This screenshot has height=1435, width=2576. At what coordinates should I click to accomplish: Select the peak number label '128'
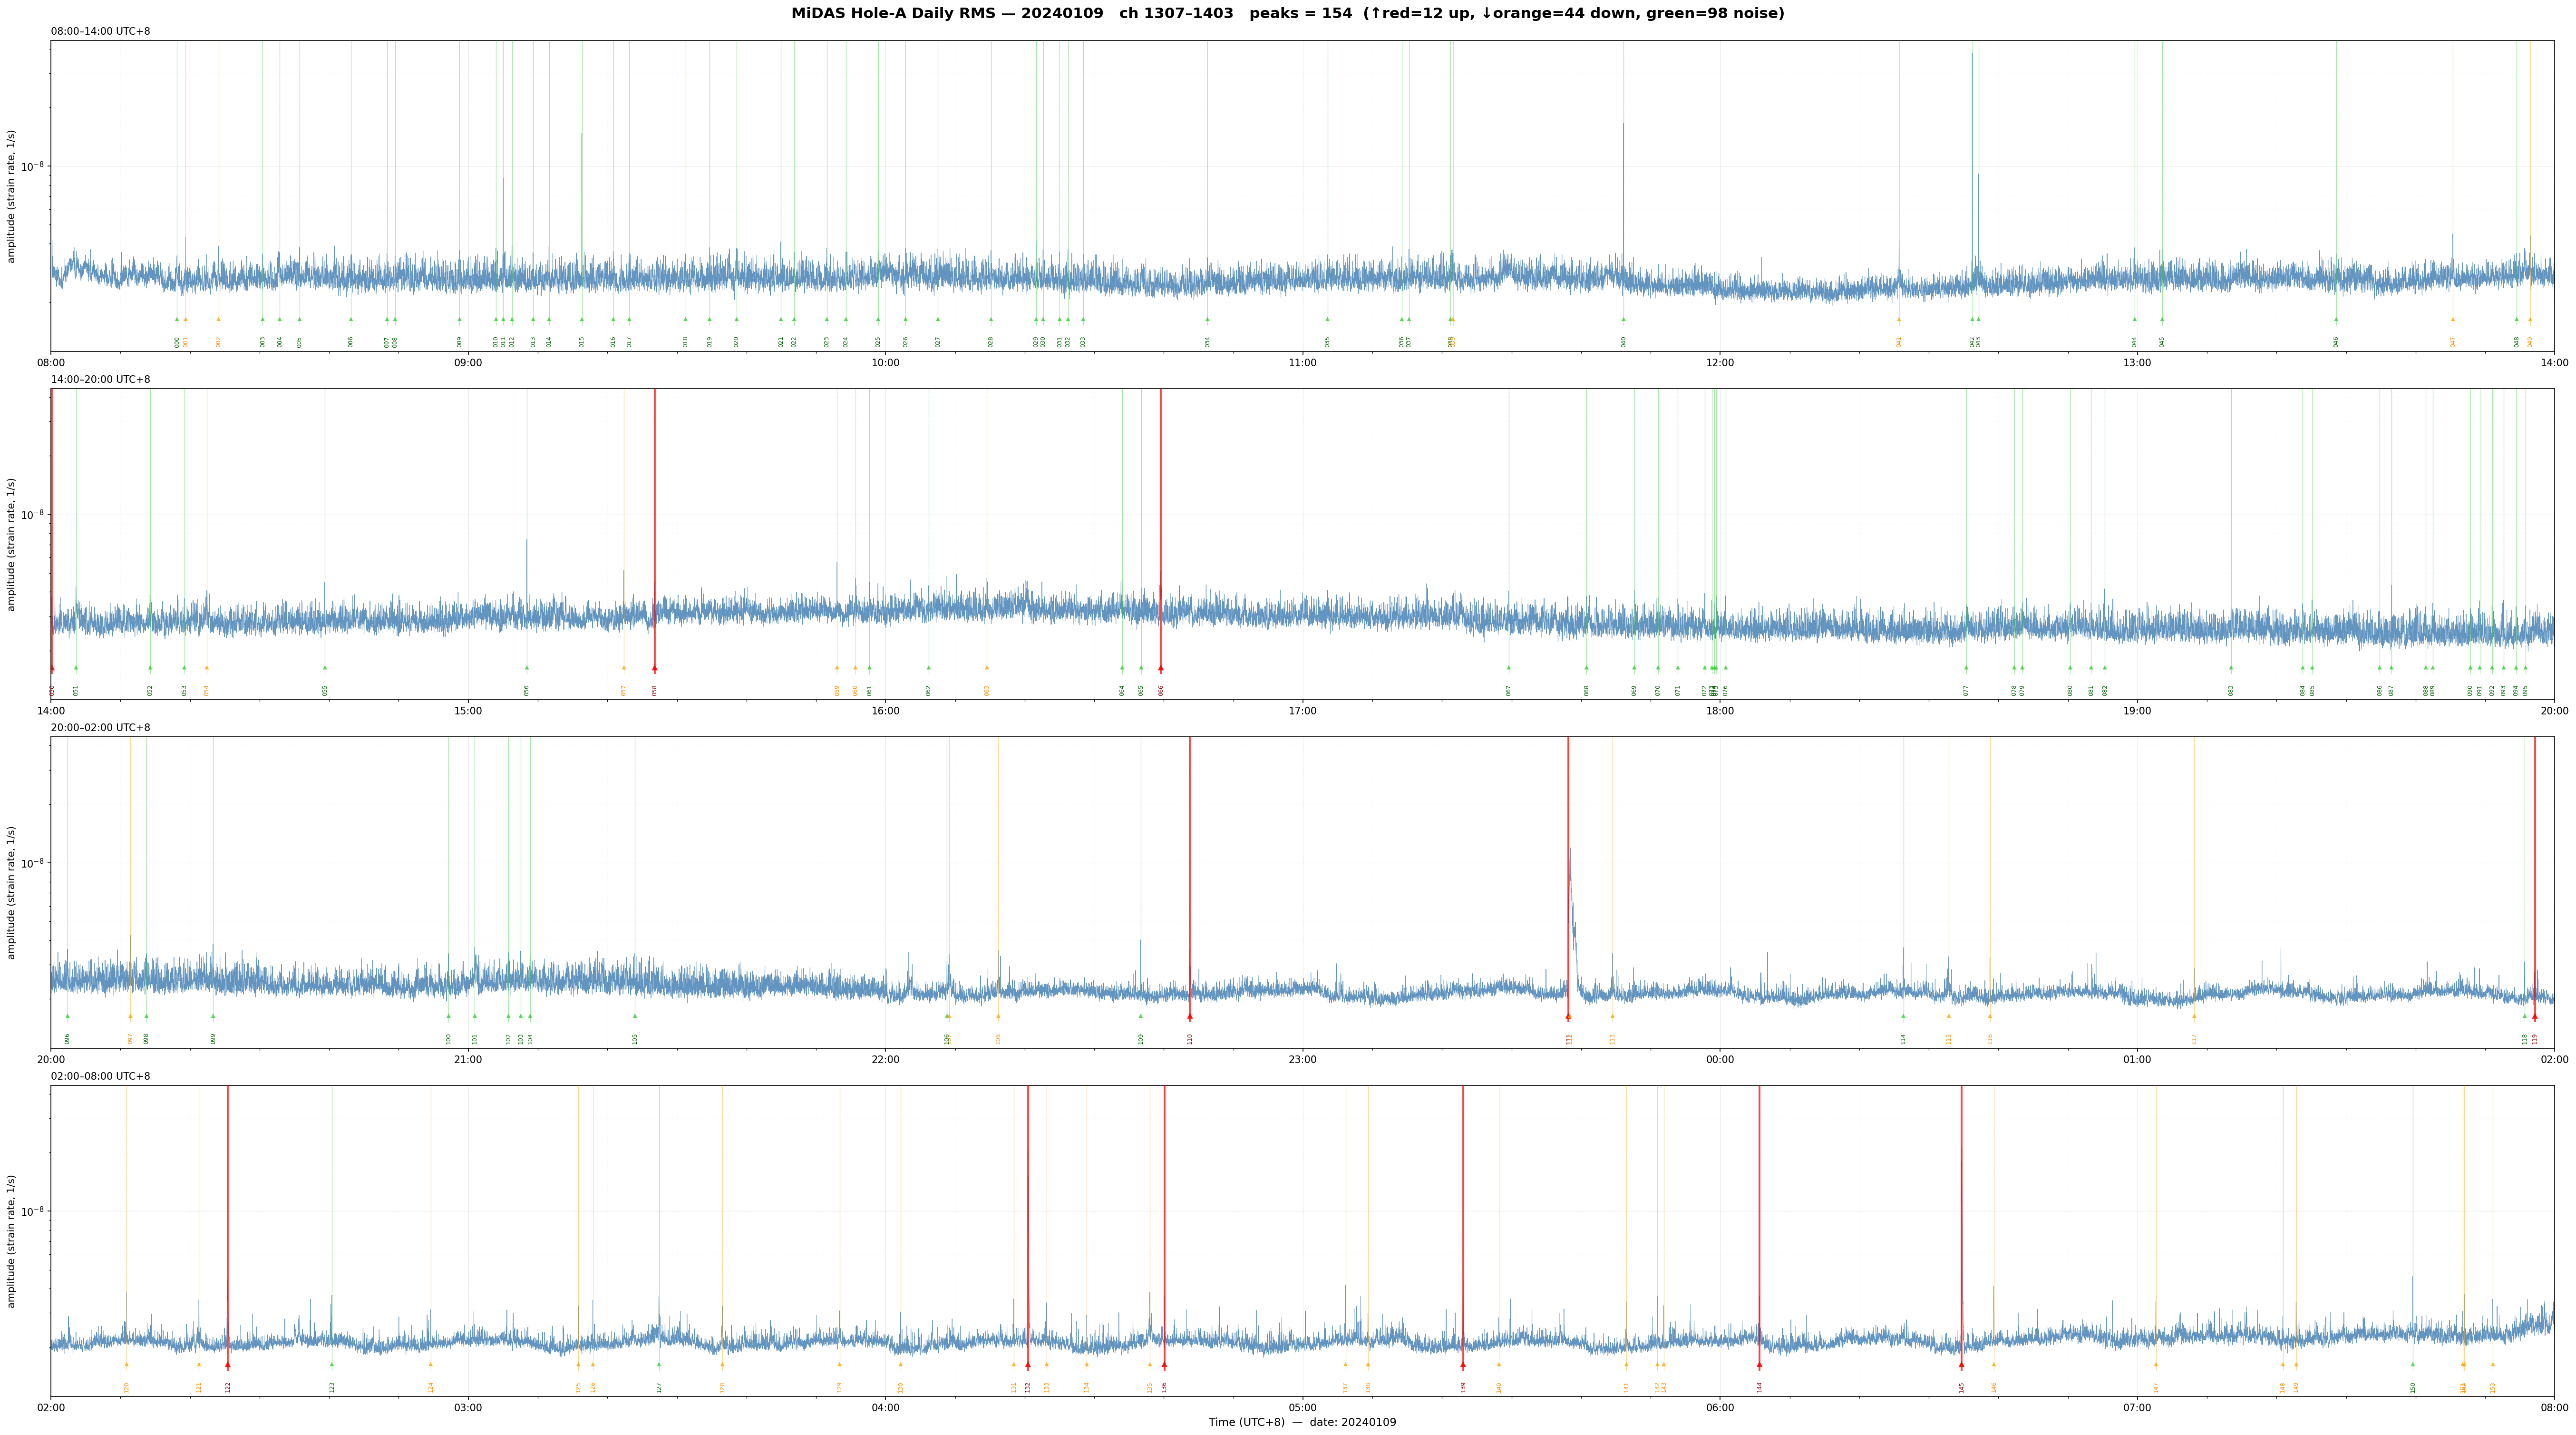pyautogui.click(x=722, y=1387)
